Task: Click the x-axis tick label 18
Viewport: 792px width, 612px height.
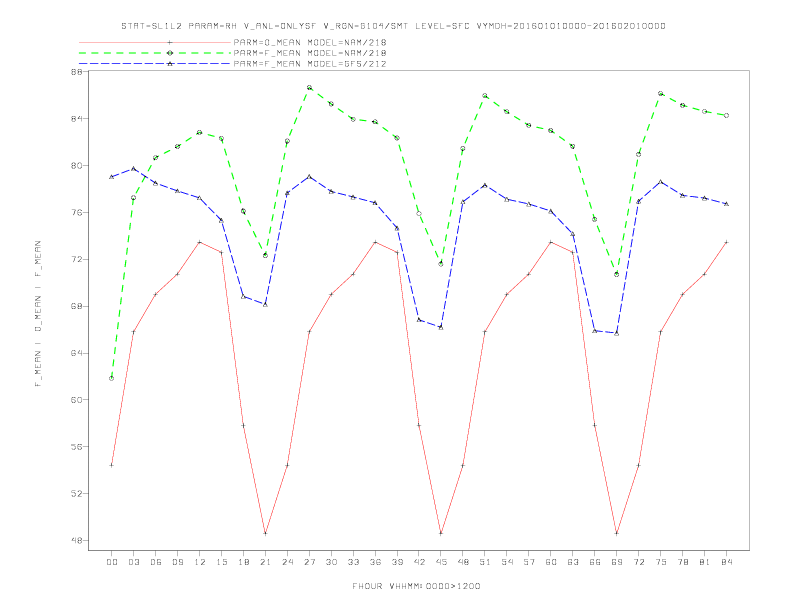Action: click(243, 562)
